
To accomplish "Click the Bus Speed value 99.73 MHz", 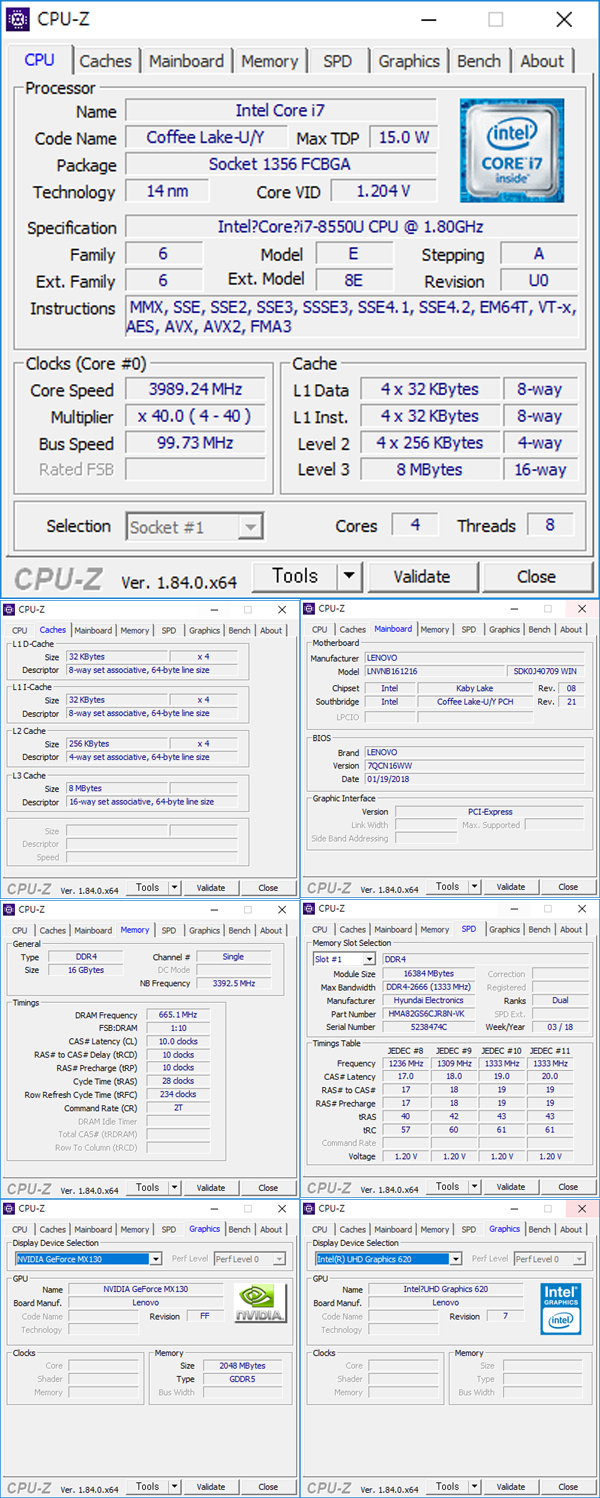I will point(195,443).
